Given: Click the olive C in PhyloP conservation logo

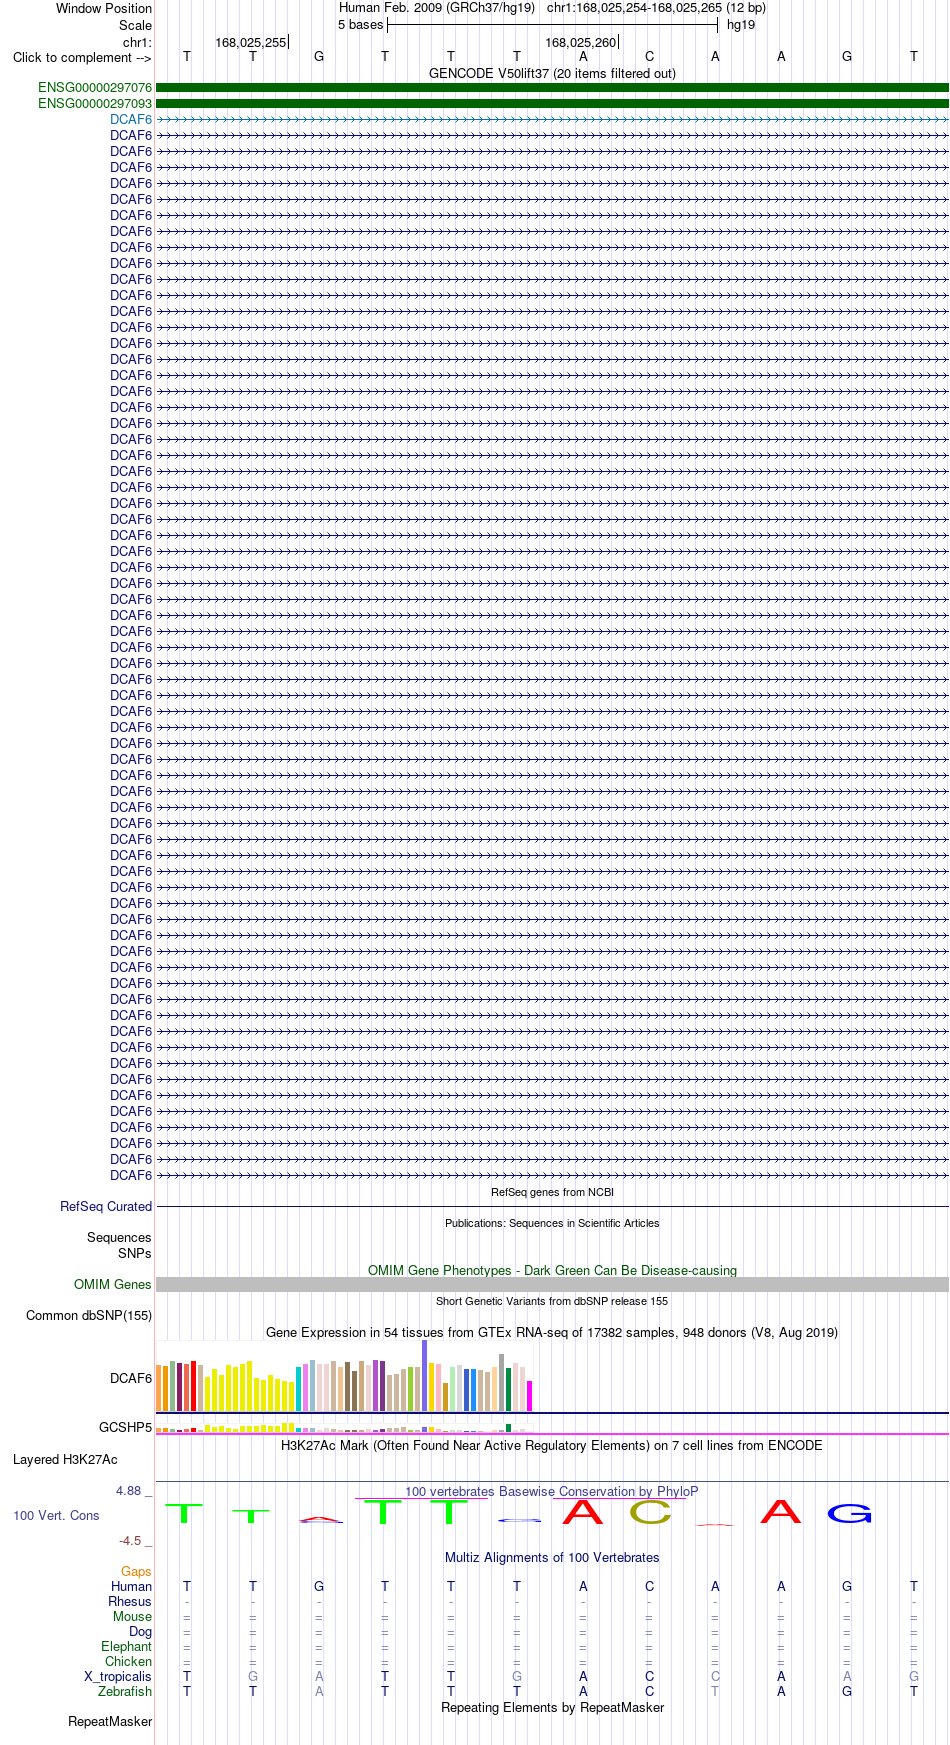Looking at the screenshot, I should pyautogui.click(x=650, y=1512).
